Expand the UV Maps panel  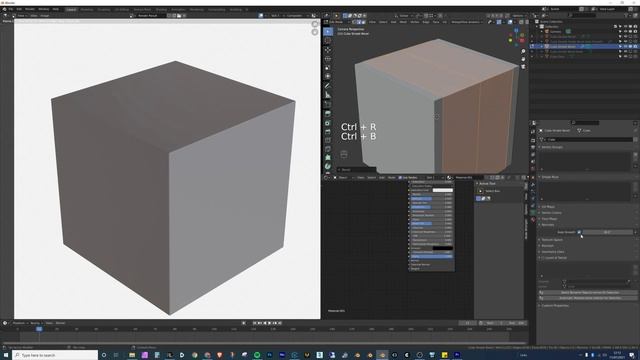click(548, 207)
